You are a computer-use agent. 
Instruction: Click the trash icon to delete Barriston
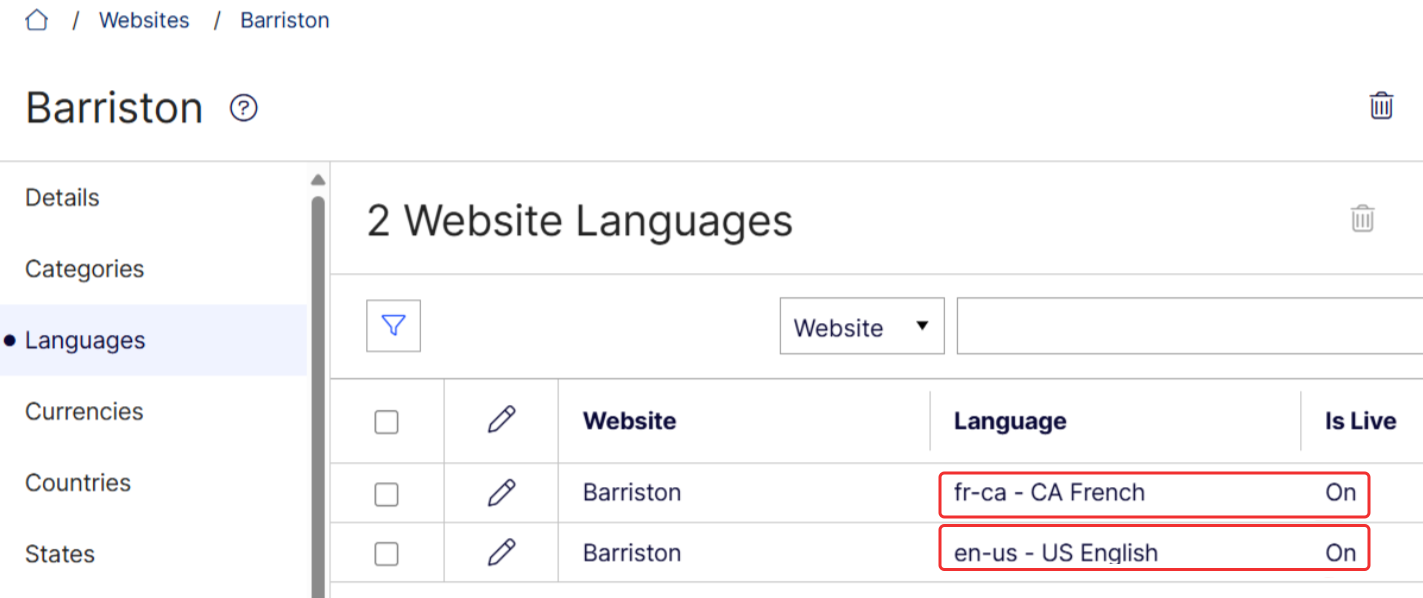pyautogui.click(x=1381, y=104)
